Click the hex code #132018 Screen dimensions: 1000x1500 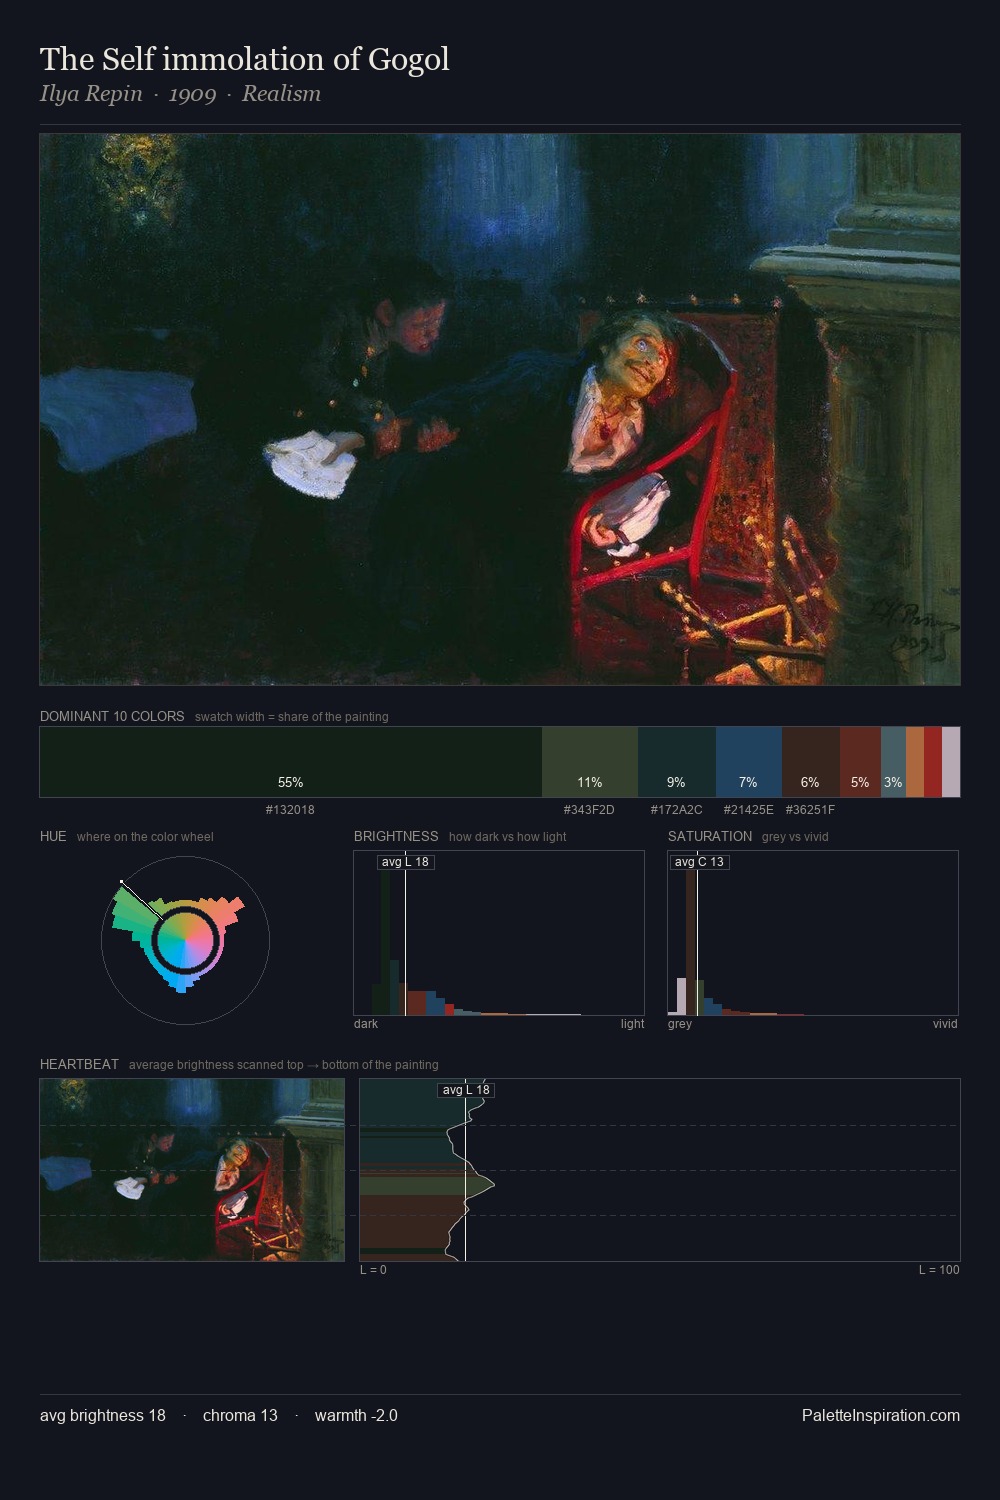(x=290, y=810)
